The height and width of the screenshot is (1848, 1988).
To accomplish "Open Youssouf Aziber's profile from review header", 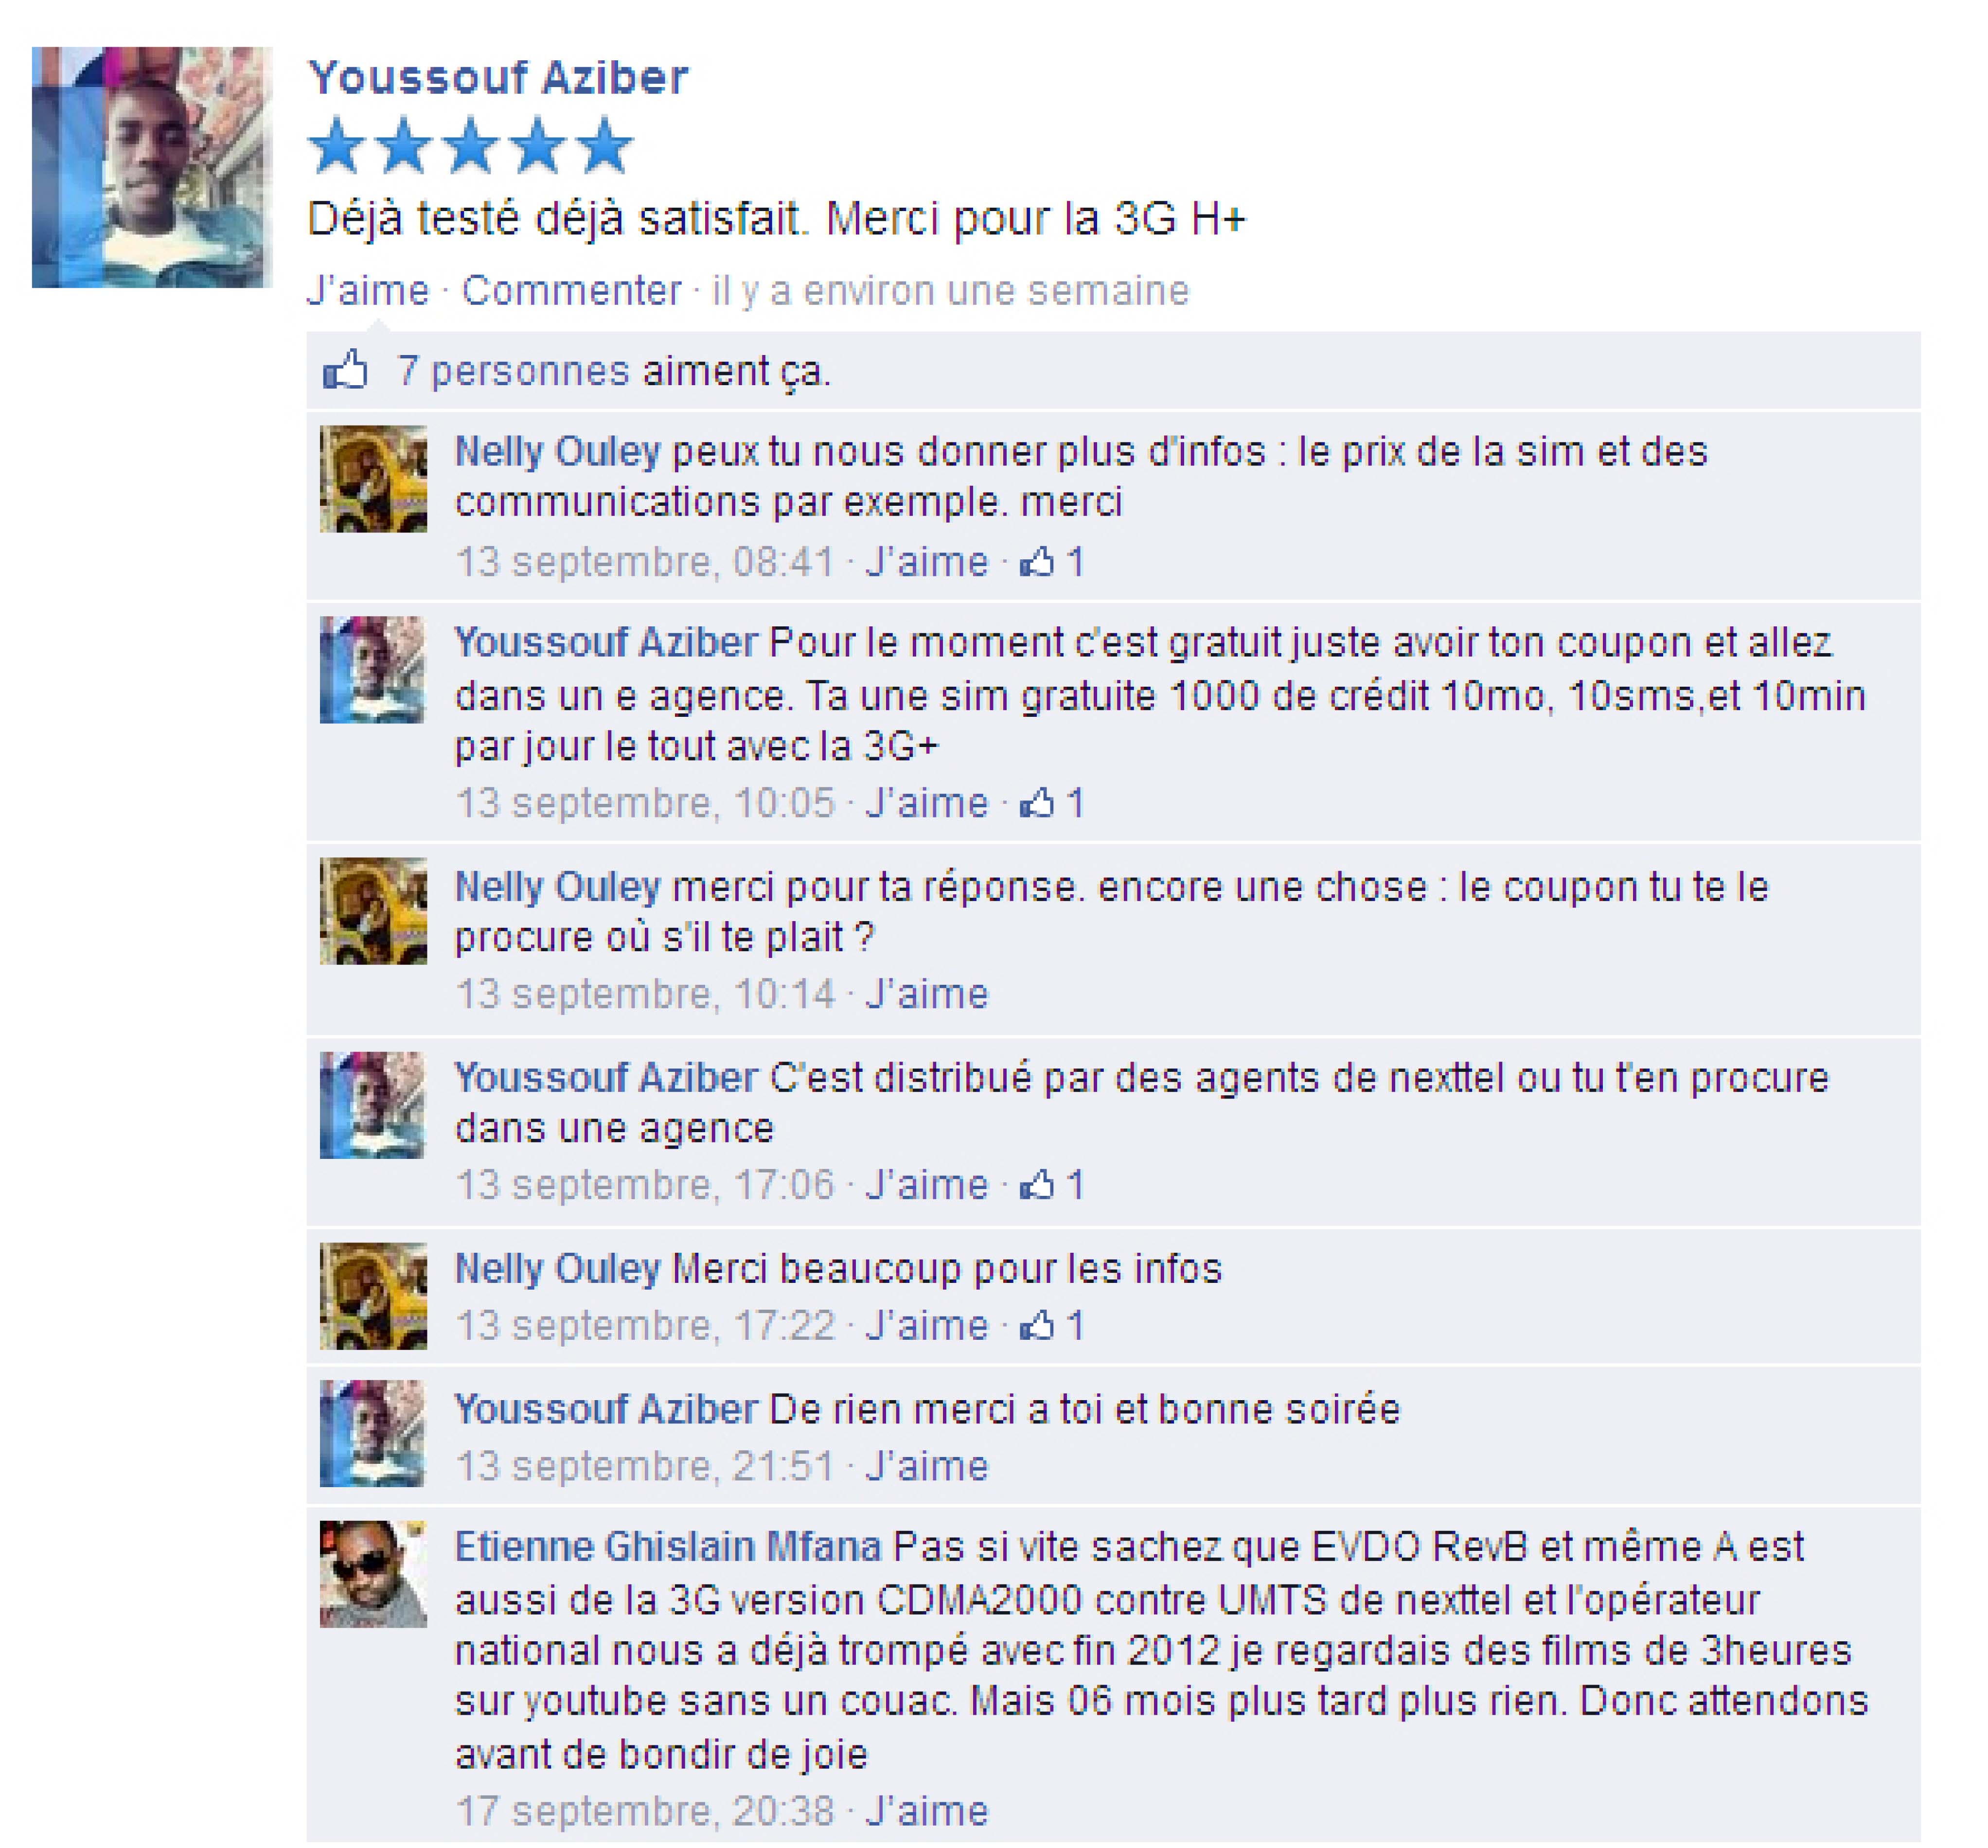I will click(x=498, y=78).
